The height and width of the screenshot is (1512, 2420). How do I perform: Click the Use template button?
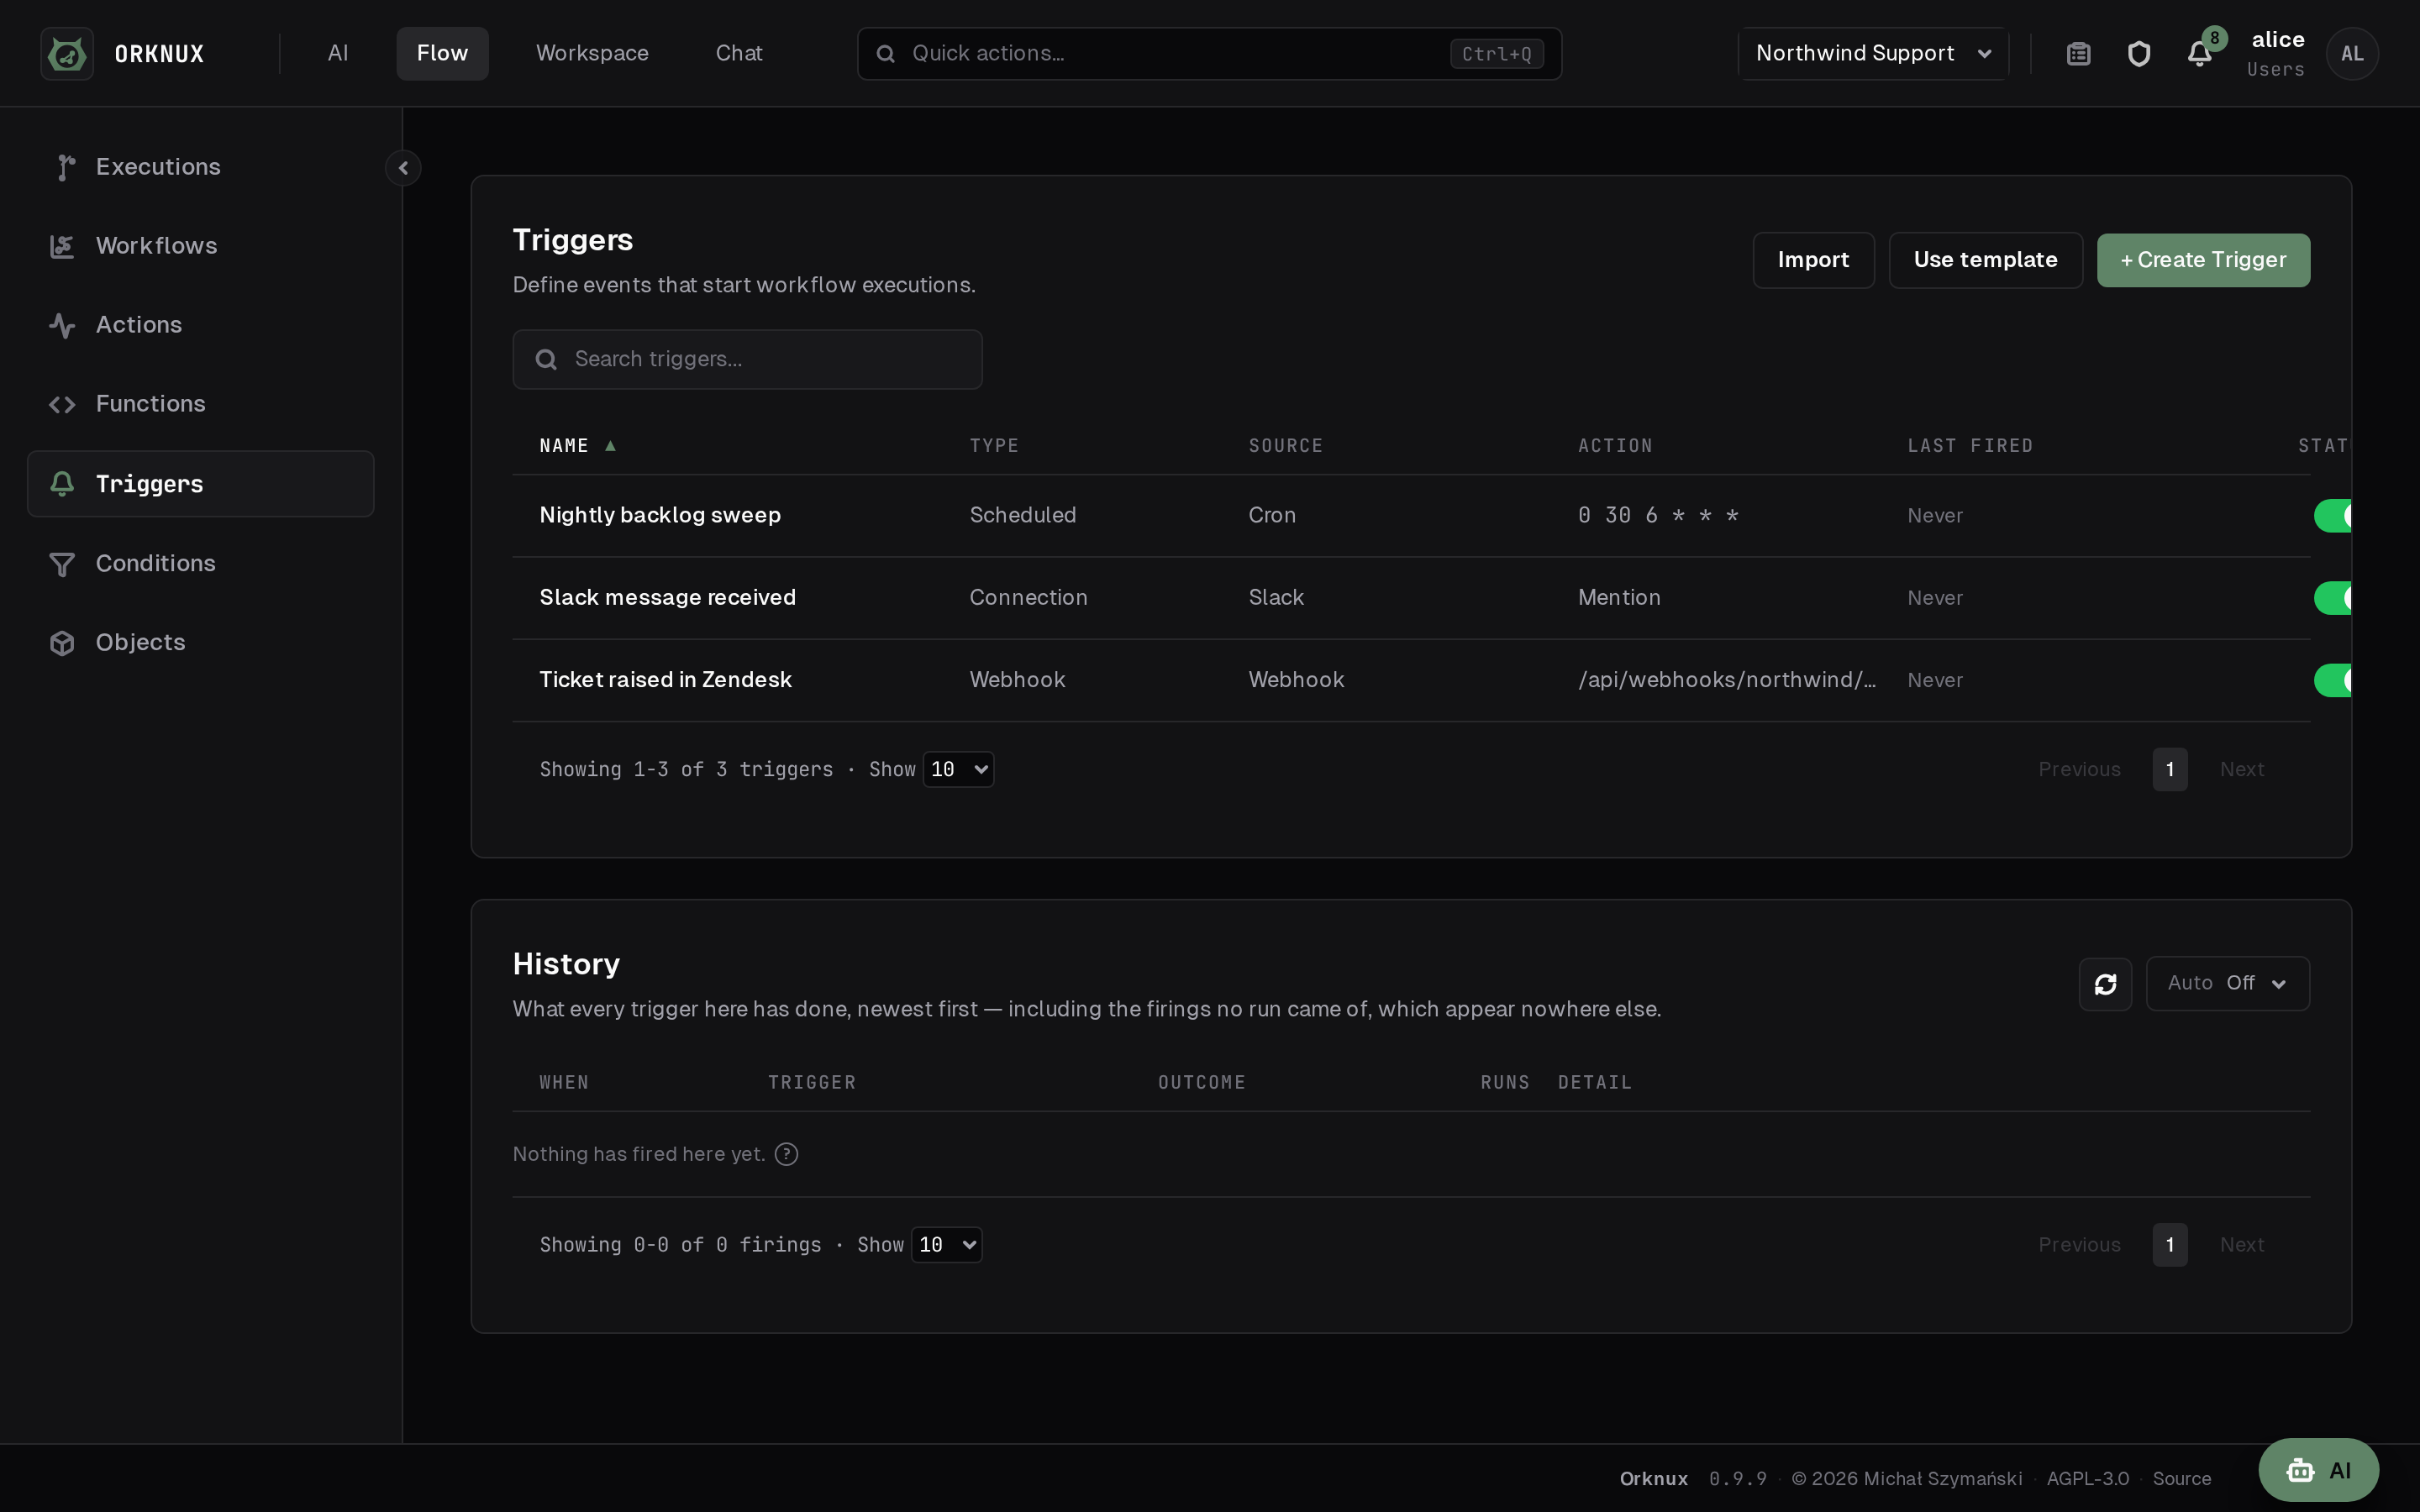pos(1985,260)
